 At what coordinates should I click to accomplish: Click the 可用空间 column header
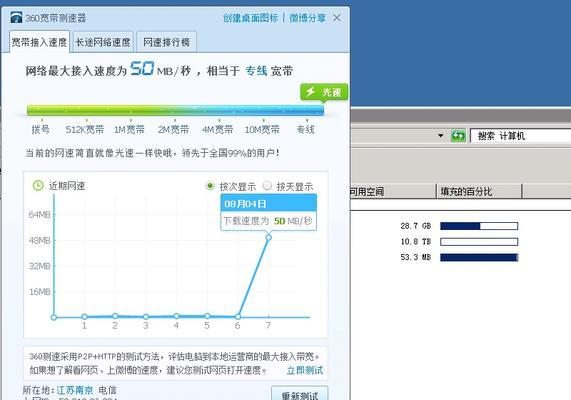[393, 191]
